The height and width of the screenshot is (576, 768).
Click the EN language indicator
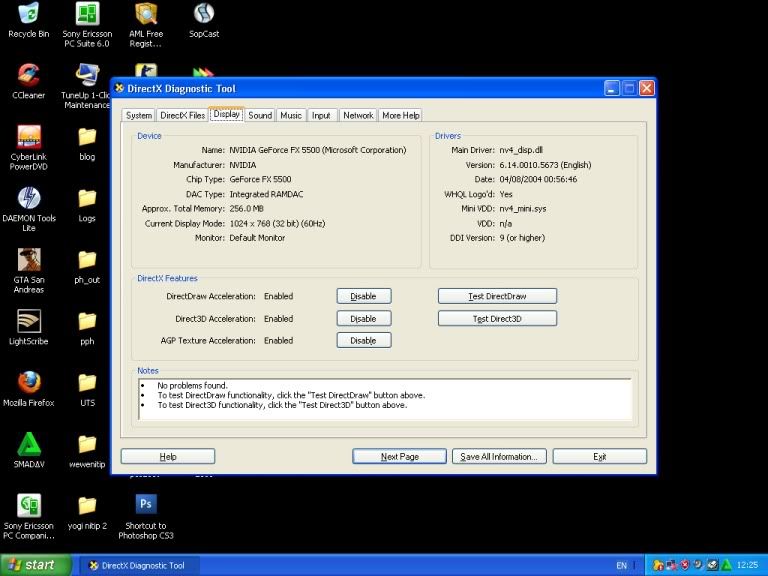coord(621,565)
